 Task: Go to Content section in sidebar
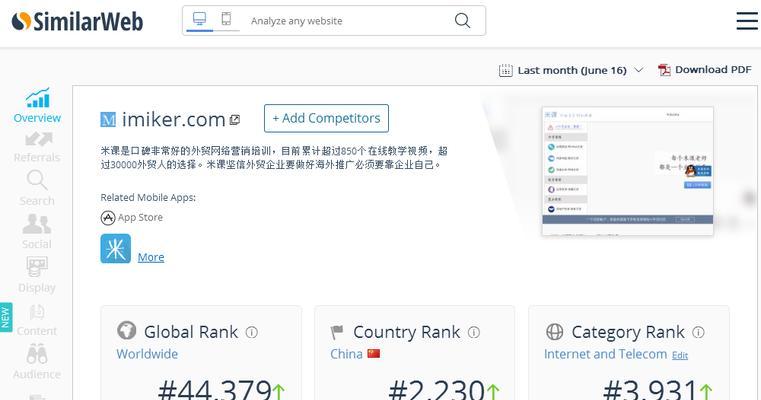pyautogui.click(x=37, y=320)
